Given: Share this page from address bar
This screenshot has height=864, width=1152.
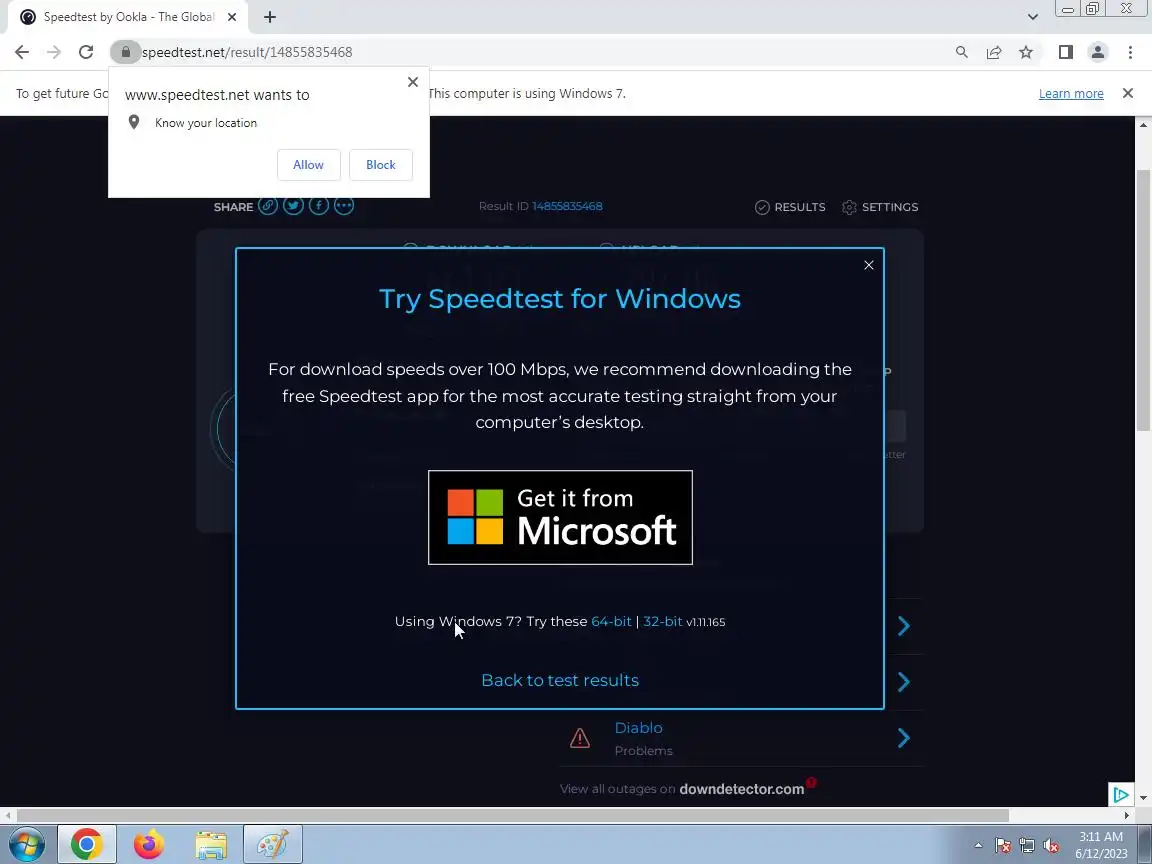Looking at the screenshot, I should tap(994, 52).
